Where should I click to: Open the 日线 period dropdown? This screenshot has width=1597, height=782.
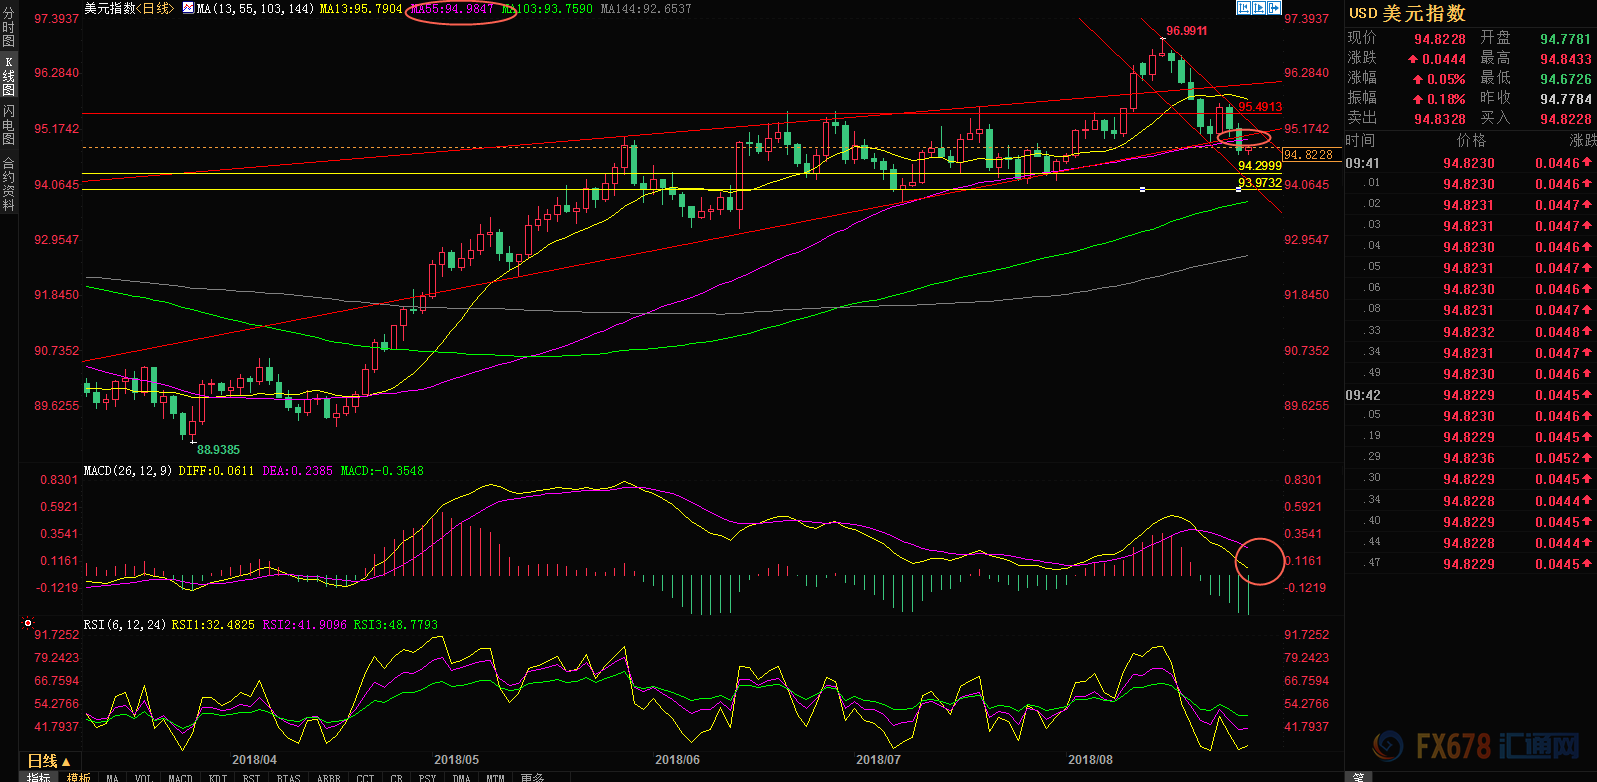[49, 761]
